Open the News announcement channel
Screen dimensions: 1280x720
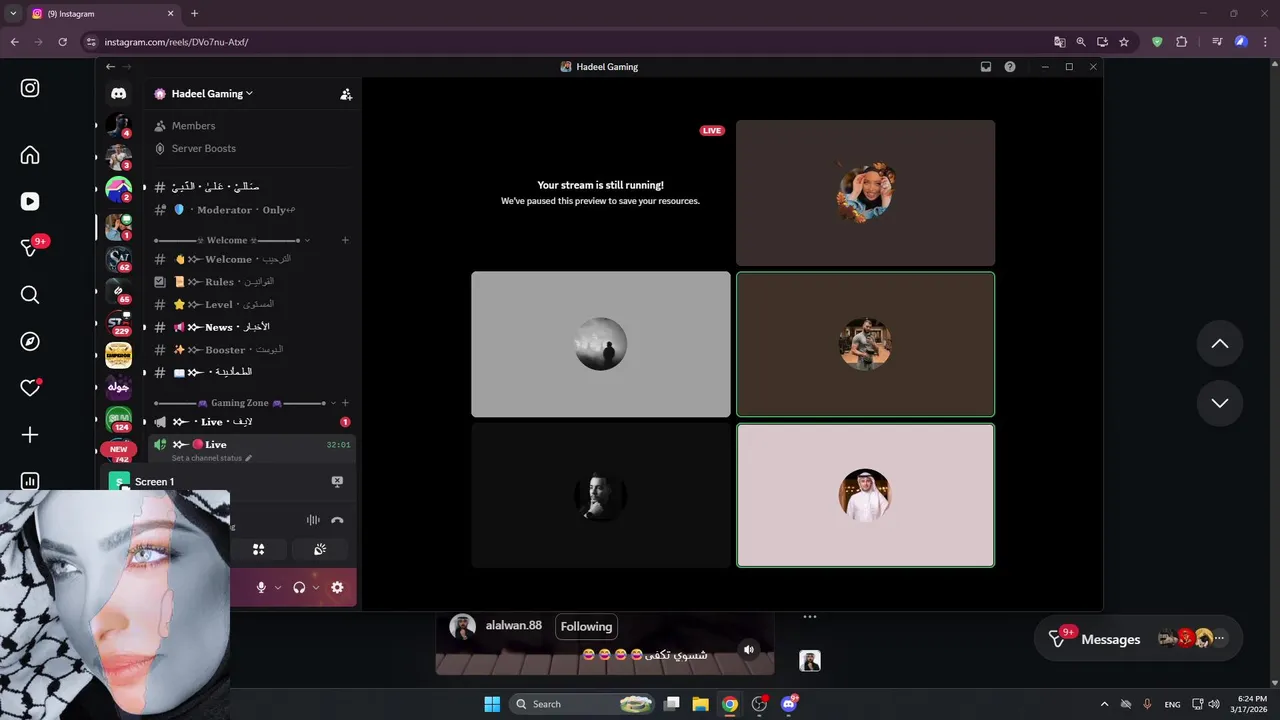click(252, 327)
